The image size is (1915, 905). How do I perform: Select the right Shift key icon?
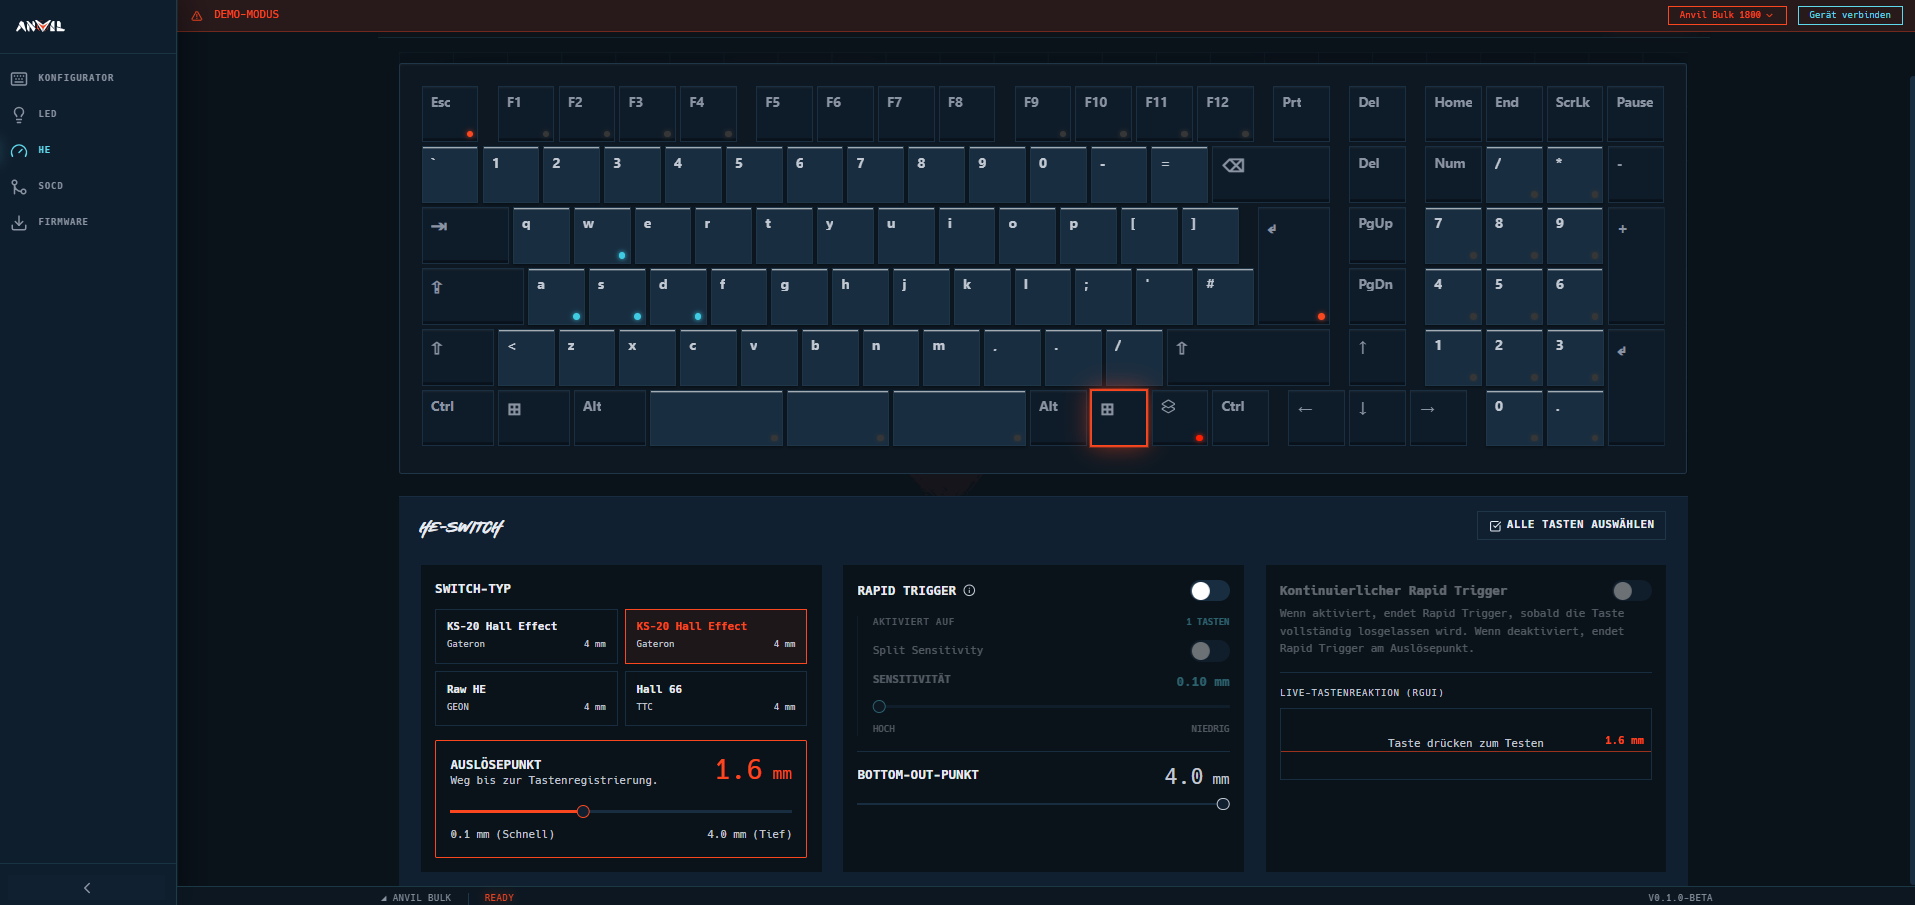(1182, 348)
